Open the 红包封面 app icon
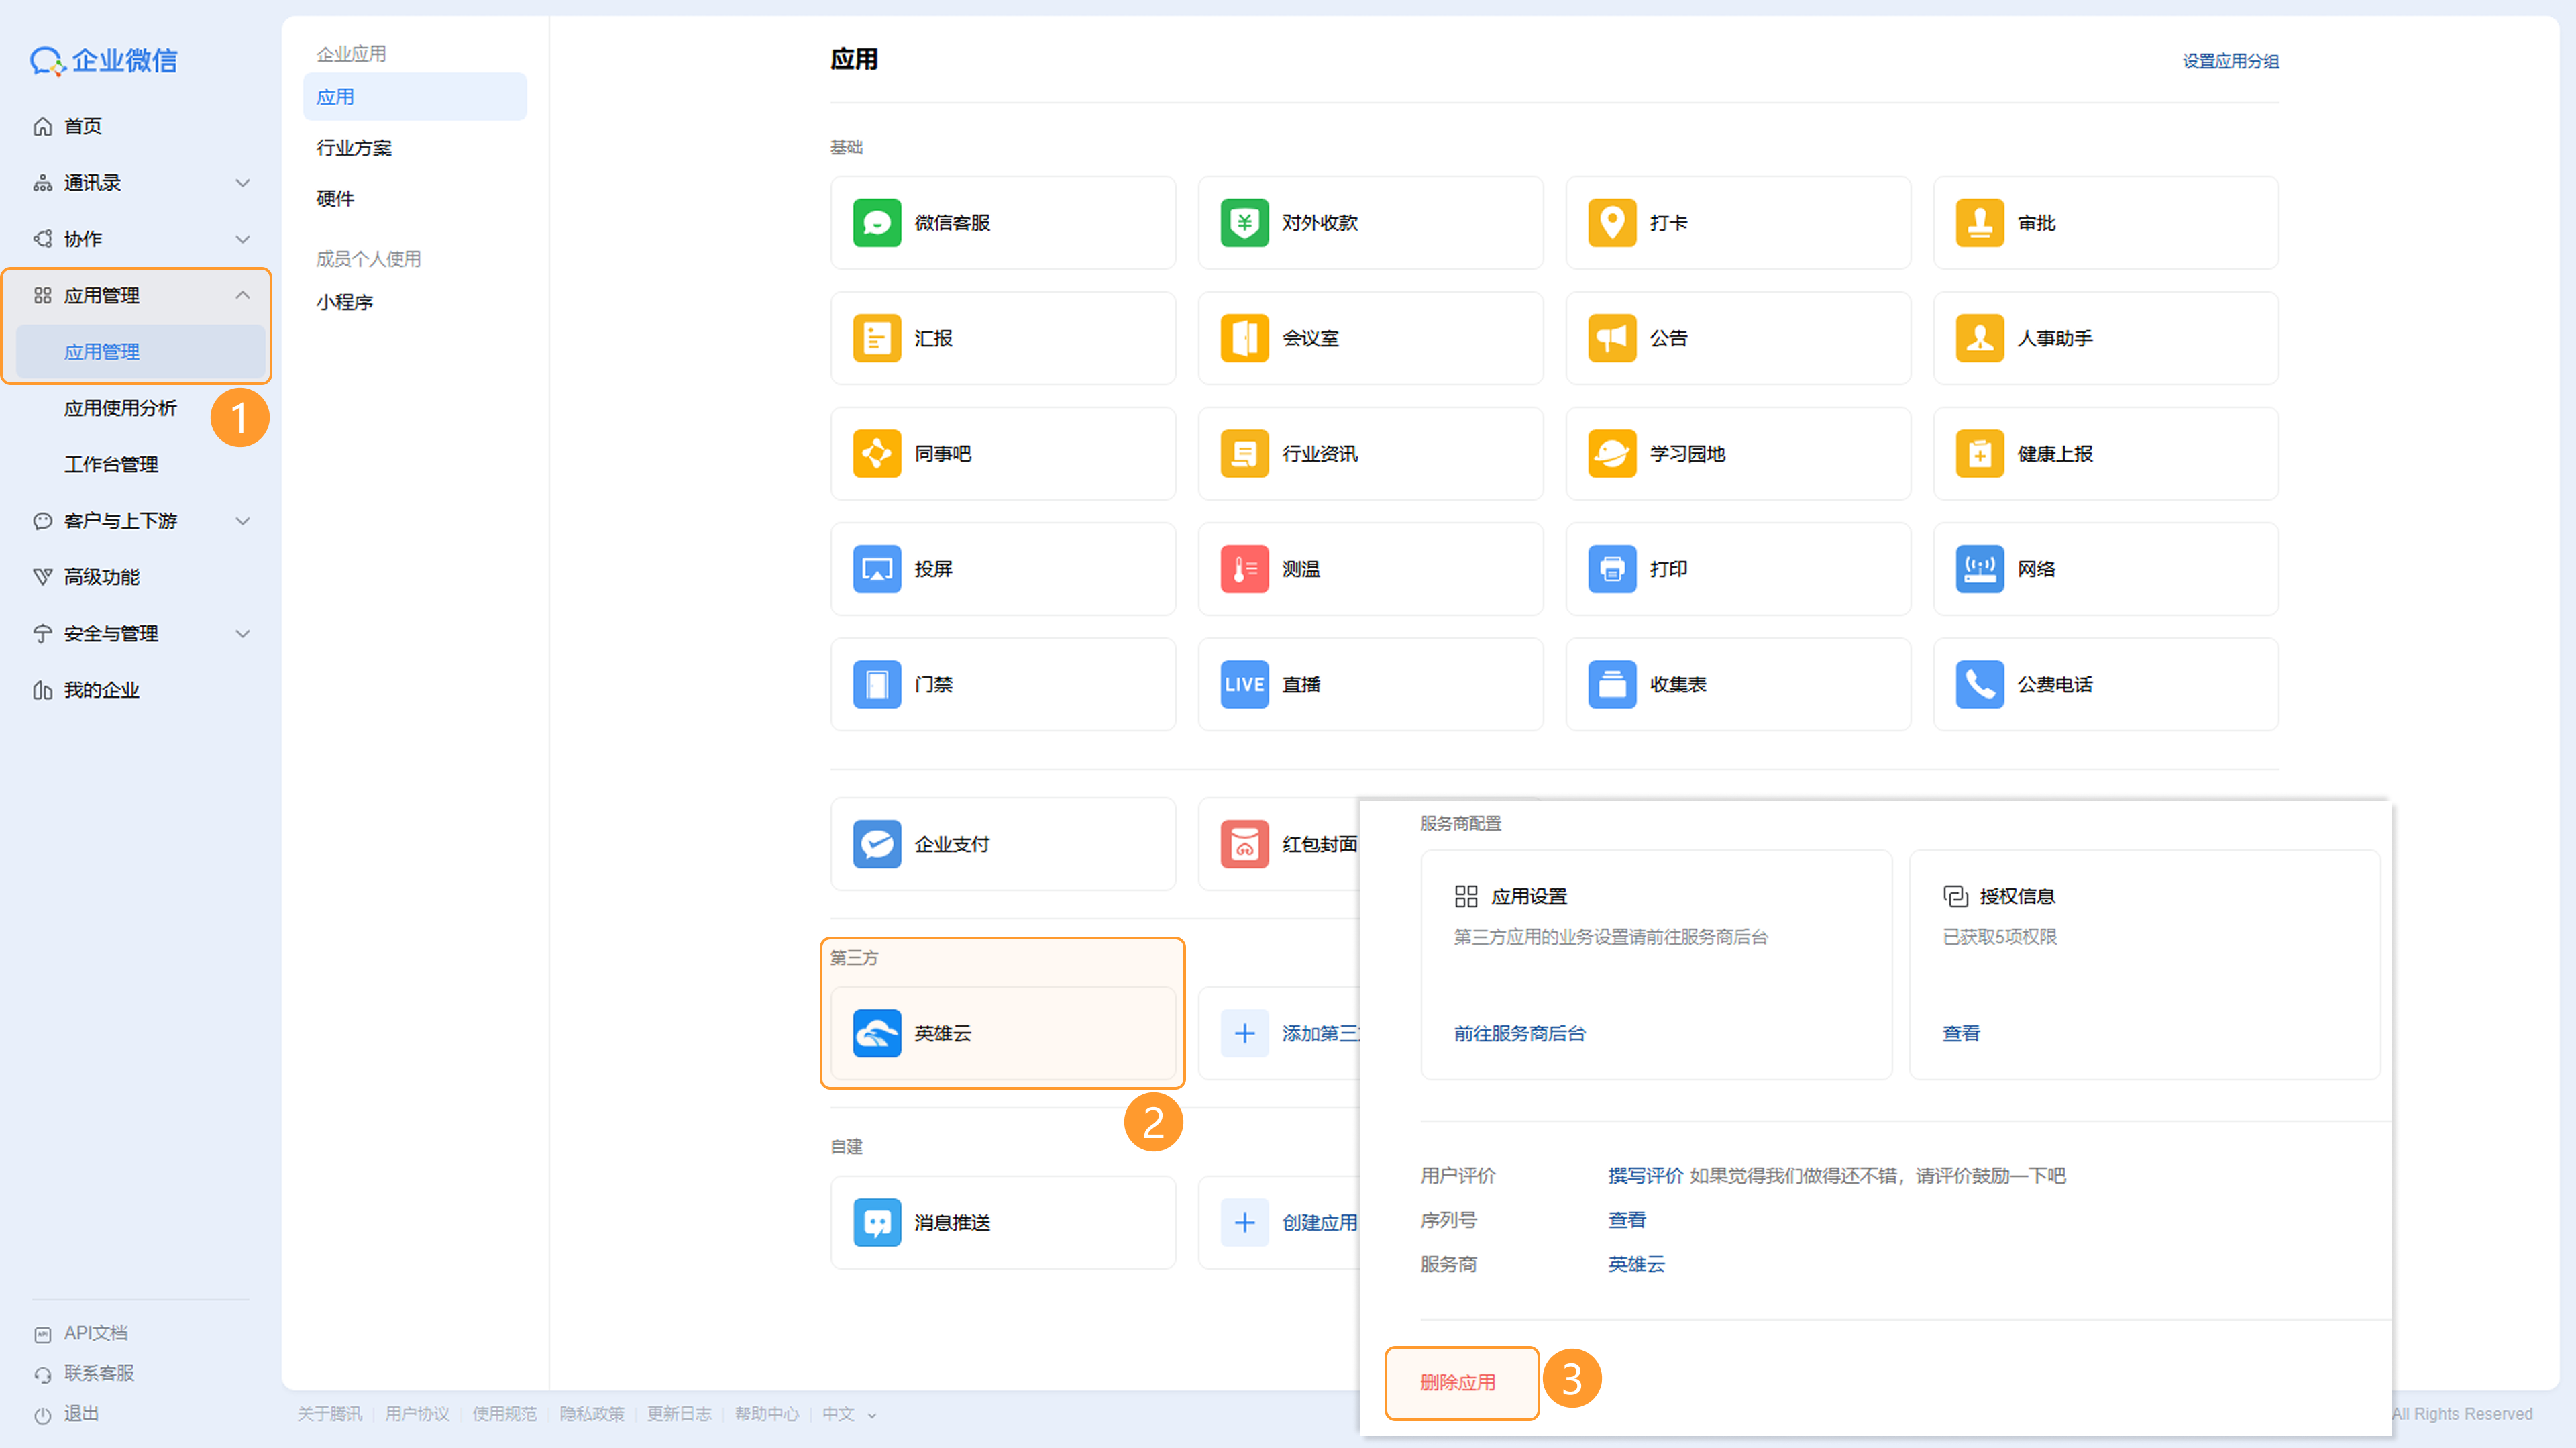Viewport: 2576px width, 1448px height. [1244, 844]
